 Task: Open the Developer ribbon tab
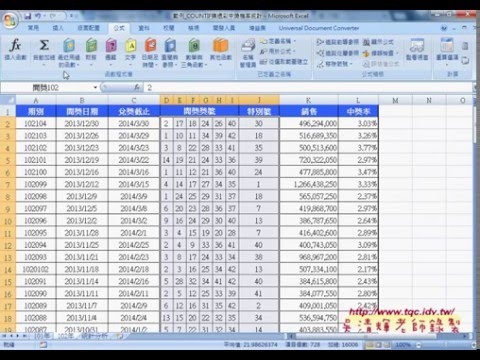tap(224, 28)
